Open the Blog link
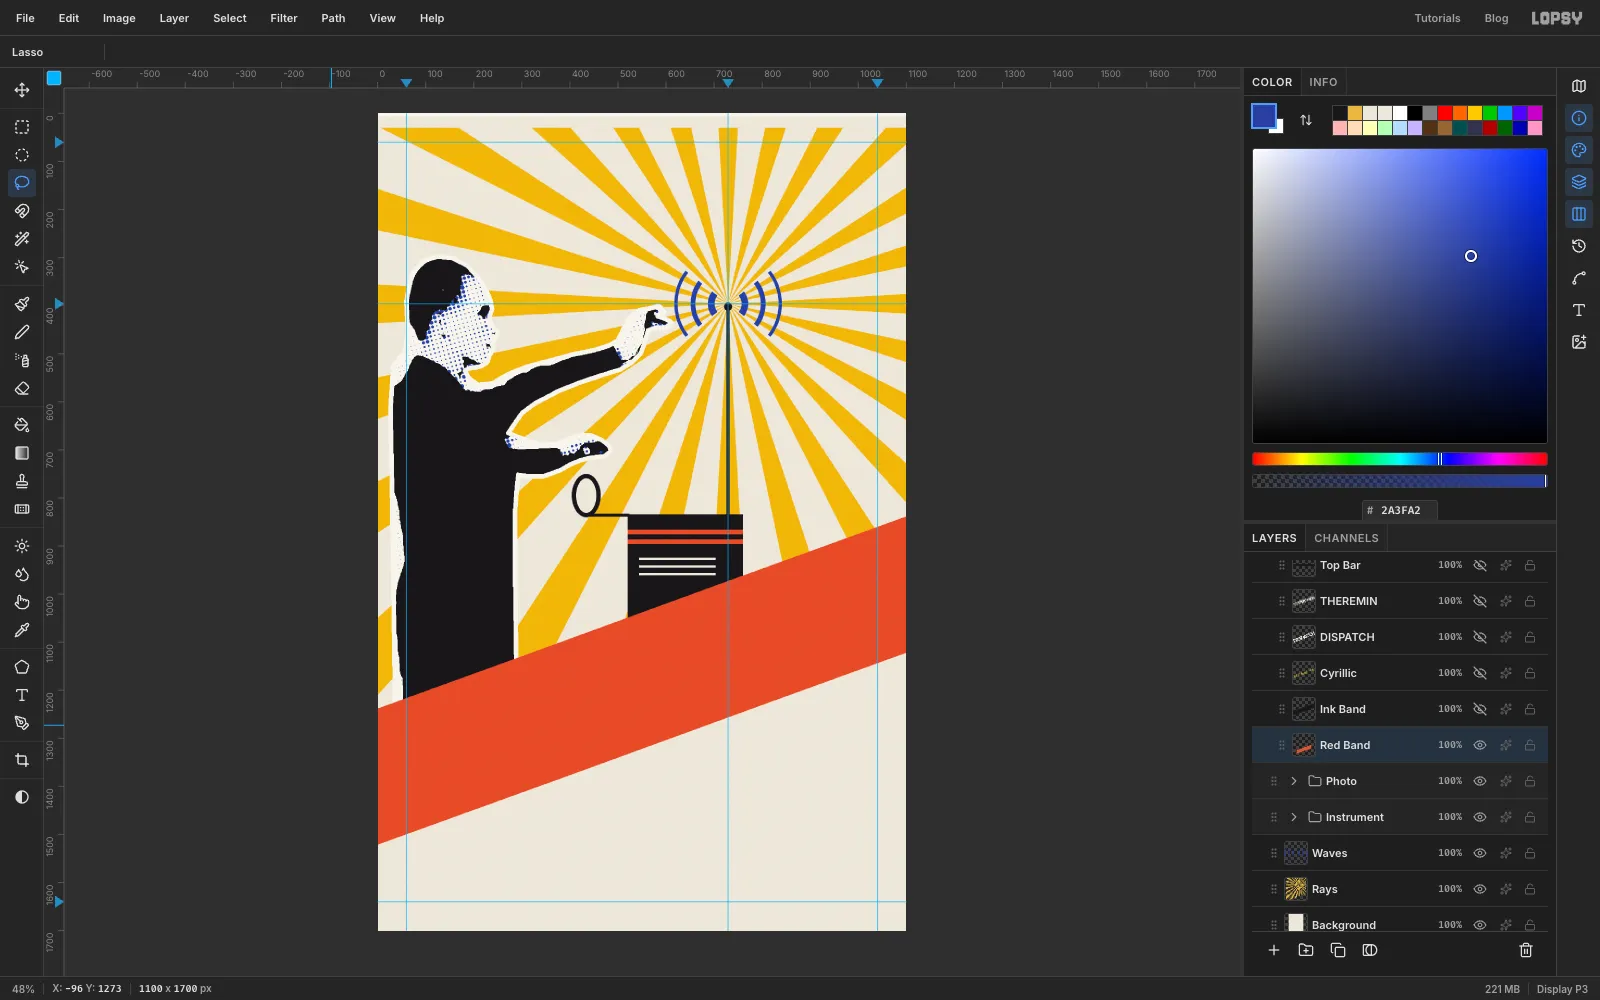The width and height of the screenshot is (1600, 1000). pyautogui.click(x=1496, y=18)
